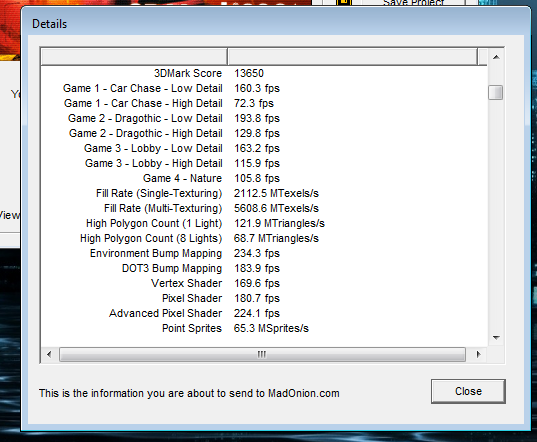
Task: Select Game 1 Car Chase Low Detail row
Action: tap(264, 88)
